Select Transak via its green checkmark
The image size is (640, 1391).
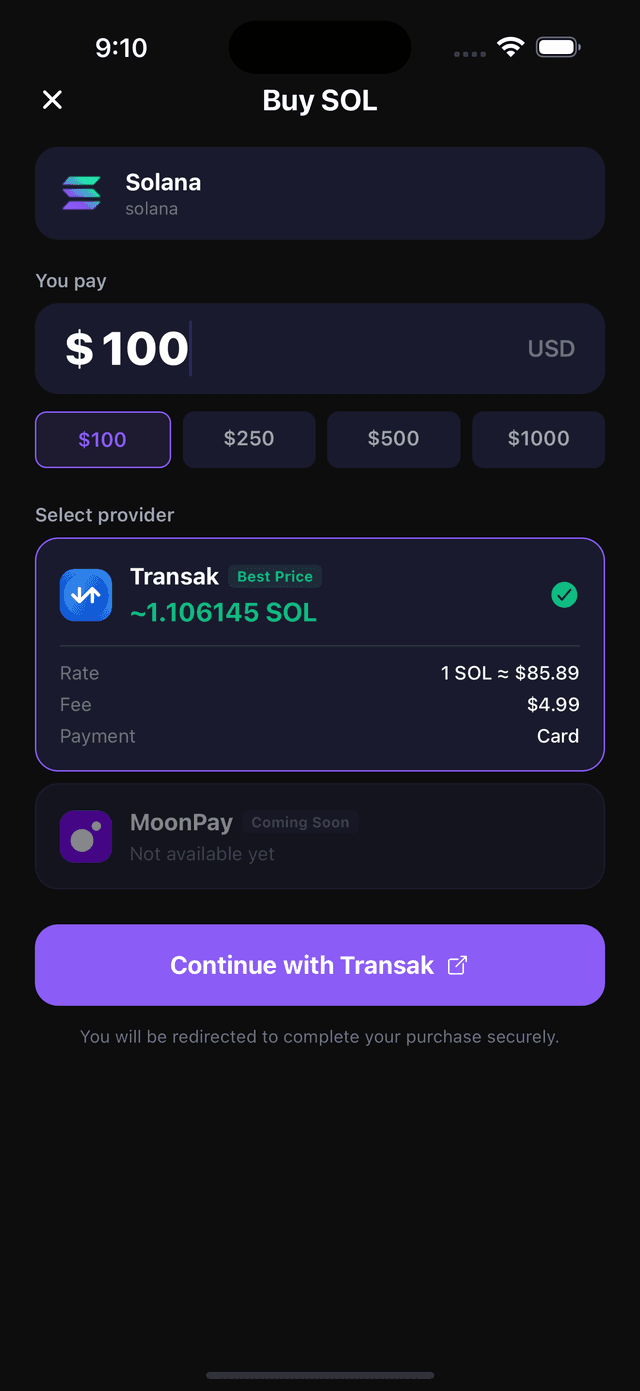[564, 595]
